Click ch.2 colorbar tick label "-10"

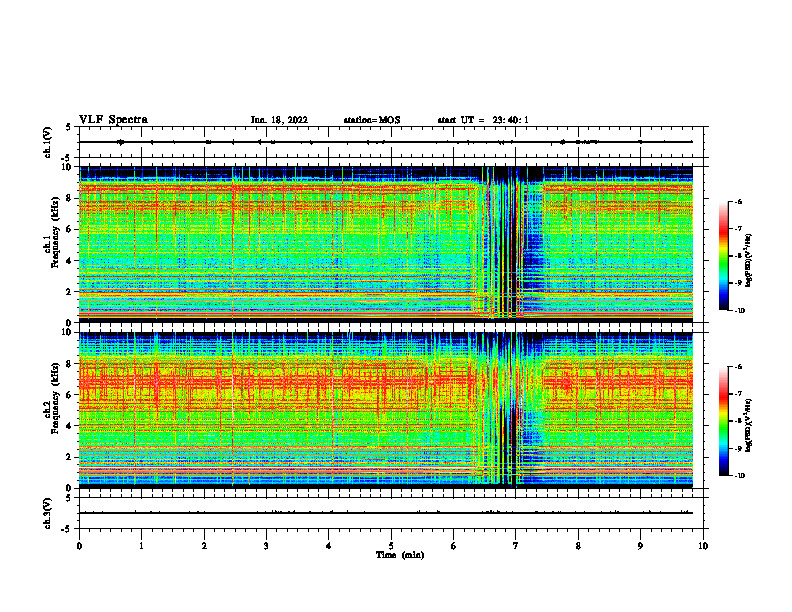[739, 476]
